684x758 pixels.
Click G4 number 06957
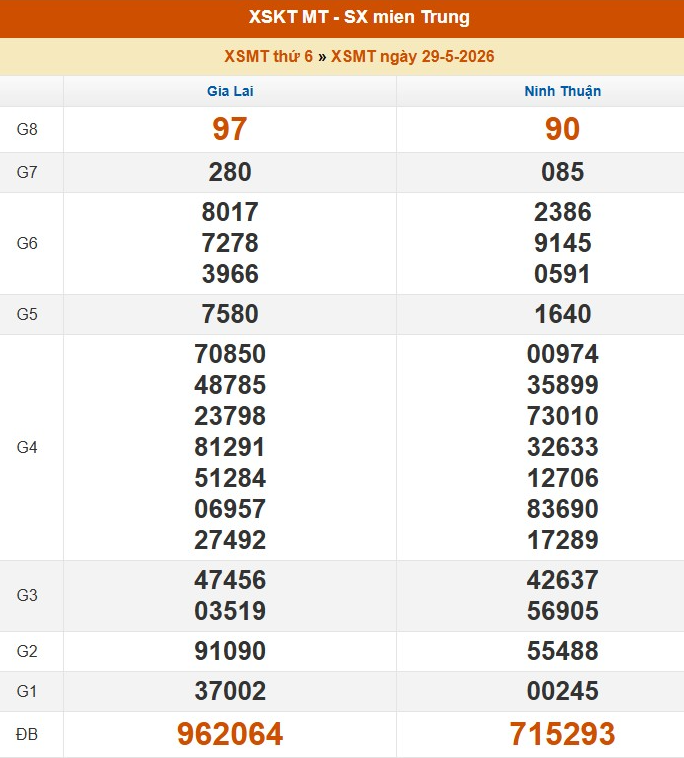230,509
